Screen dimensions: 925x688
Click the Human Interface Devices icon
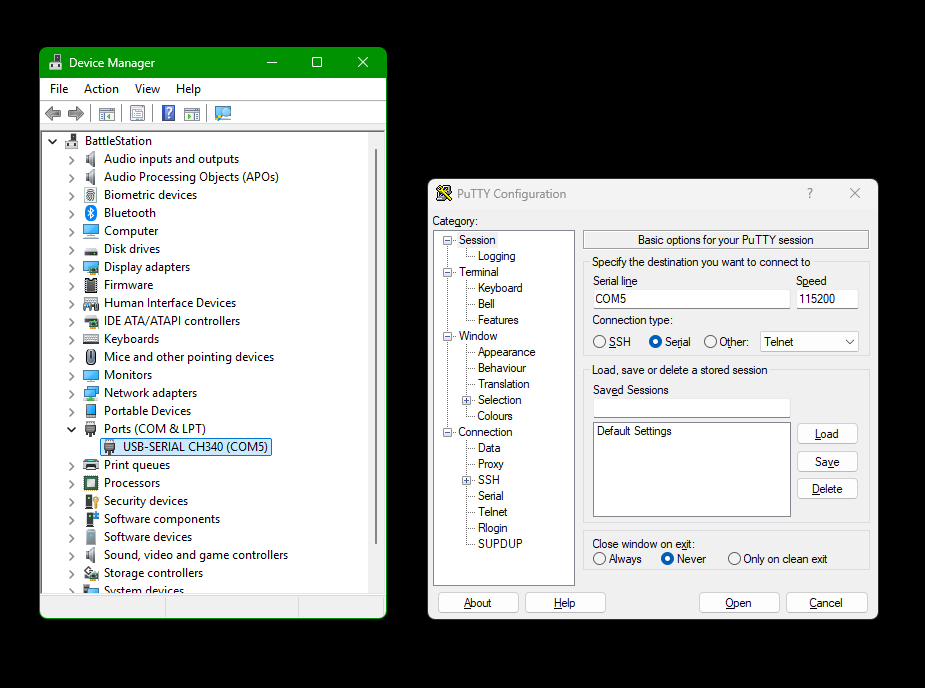click(91, 303)
